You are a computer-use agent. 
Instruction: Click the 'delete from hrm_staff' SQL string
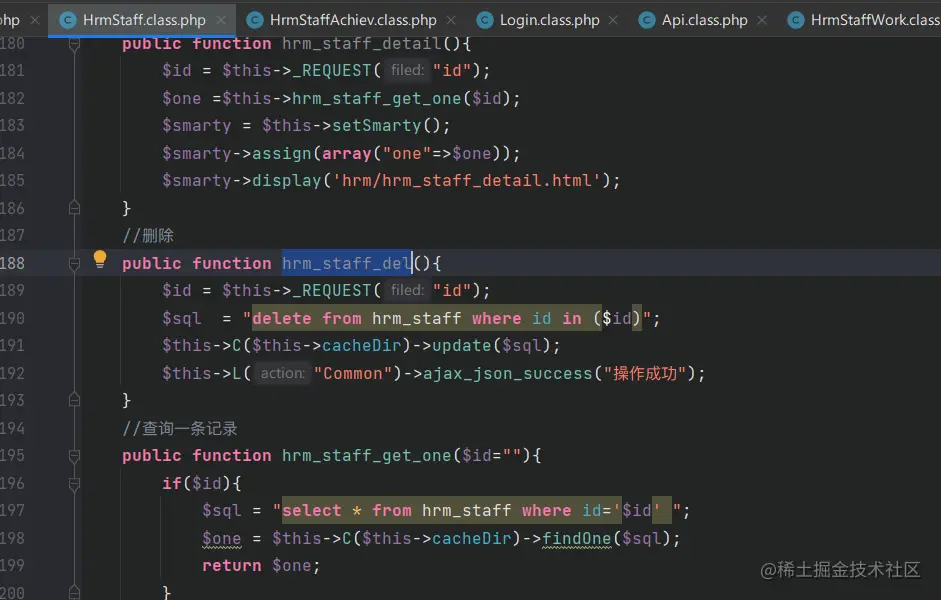click(x=447, y=318)
